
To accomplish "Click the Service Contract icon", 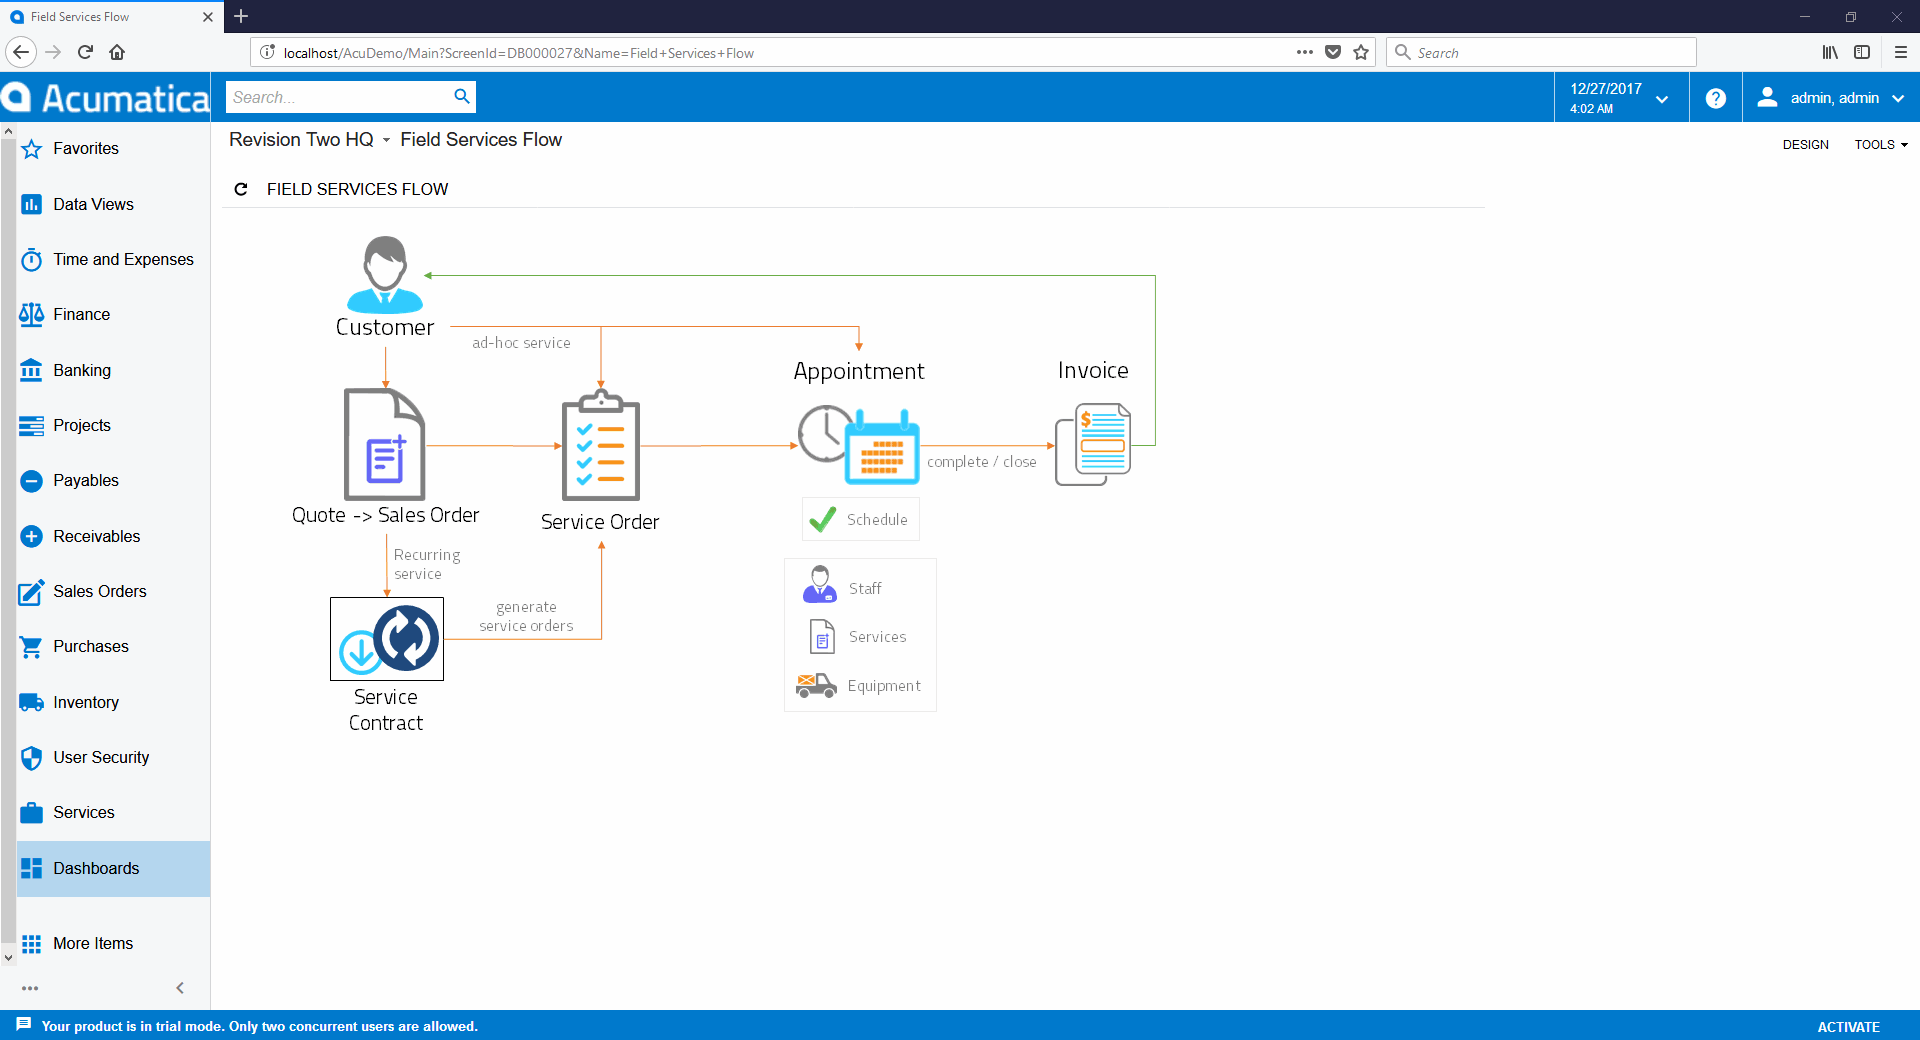I will 387,639.
